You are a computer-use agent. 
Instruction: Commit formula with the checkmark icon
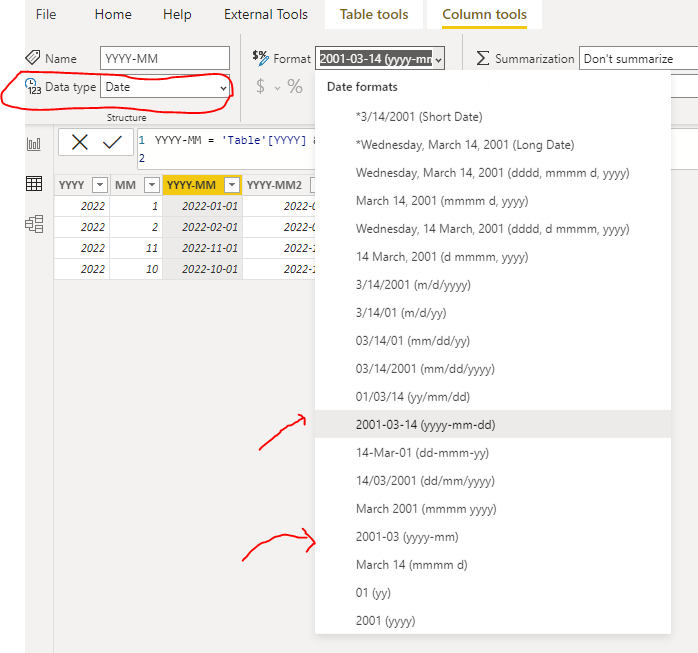click(x=112, y=142)
